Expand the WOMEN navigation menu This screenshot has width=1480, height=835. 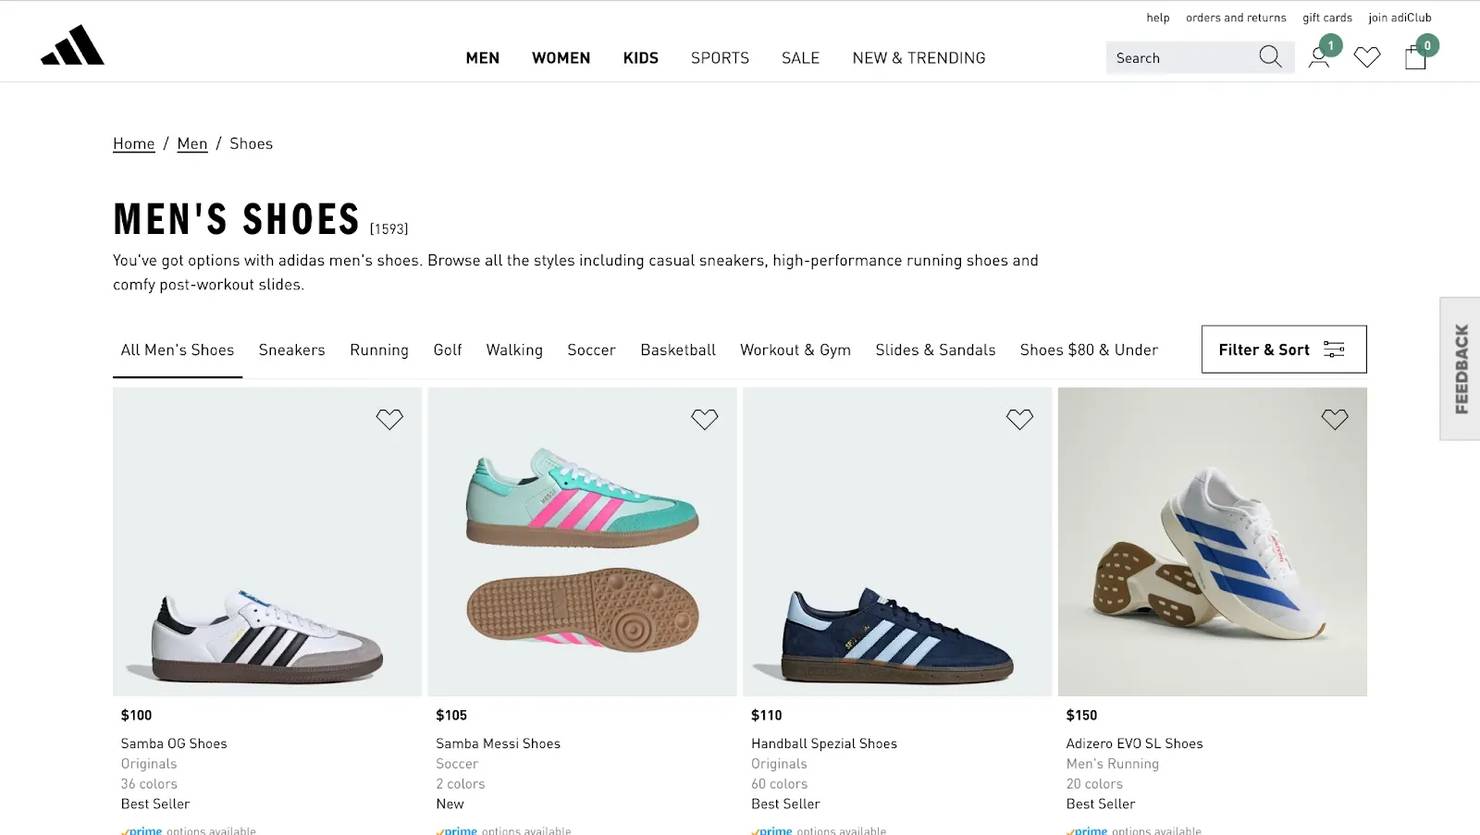[x=561, y=58]
